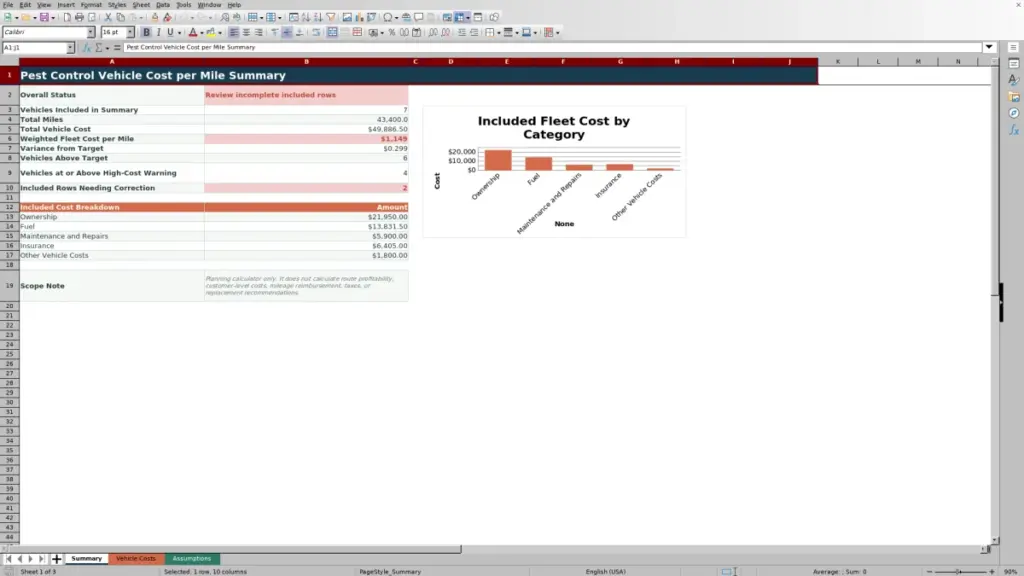Click the Format as Percent icon

coord(392,32)
